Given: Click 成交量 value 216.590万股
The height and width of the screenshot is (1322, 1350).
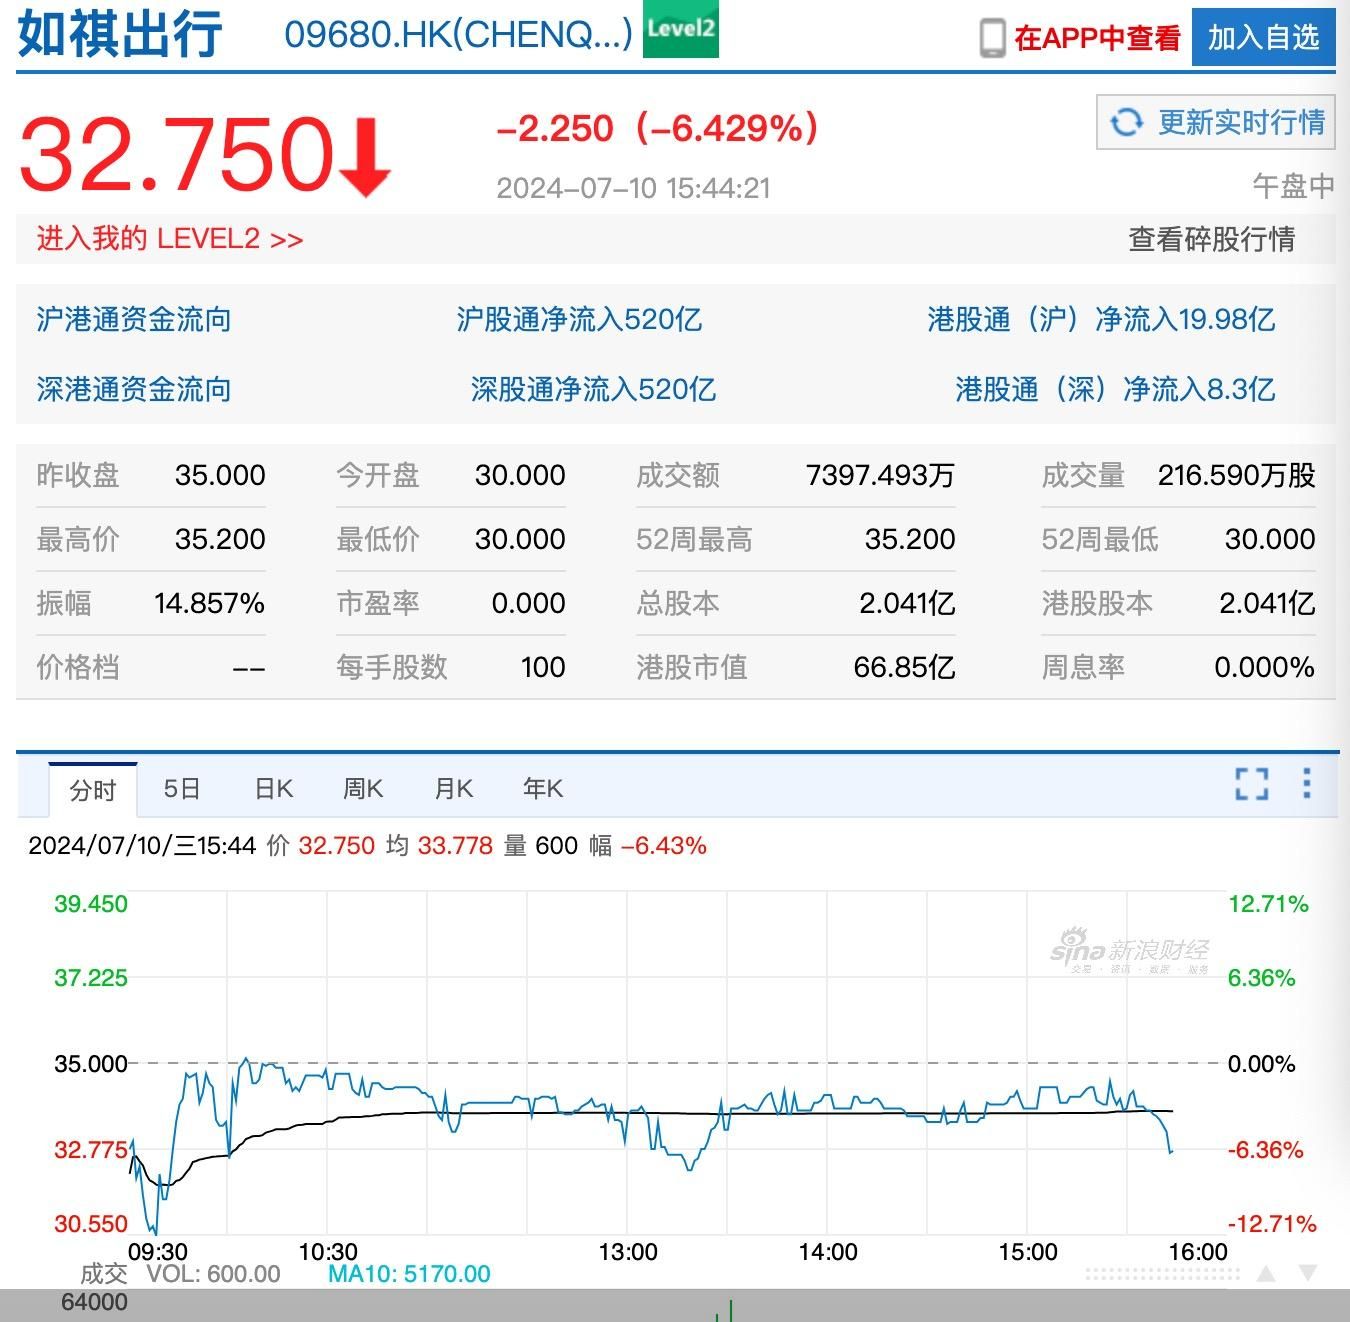Looking at the screenshot, I should coord(1236,475).
